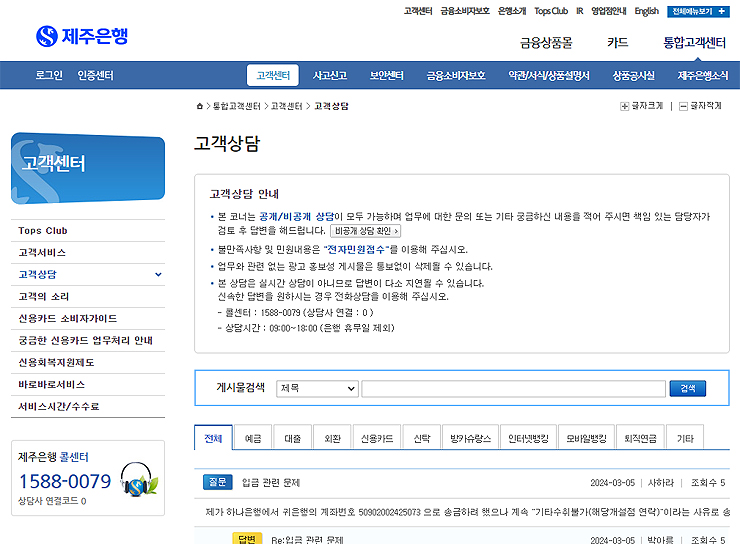Click 통합고객센터 in the breadcrumb
Image resolution: width=740 pixels, height=544 pixels.
236,106
